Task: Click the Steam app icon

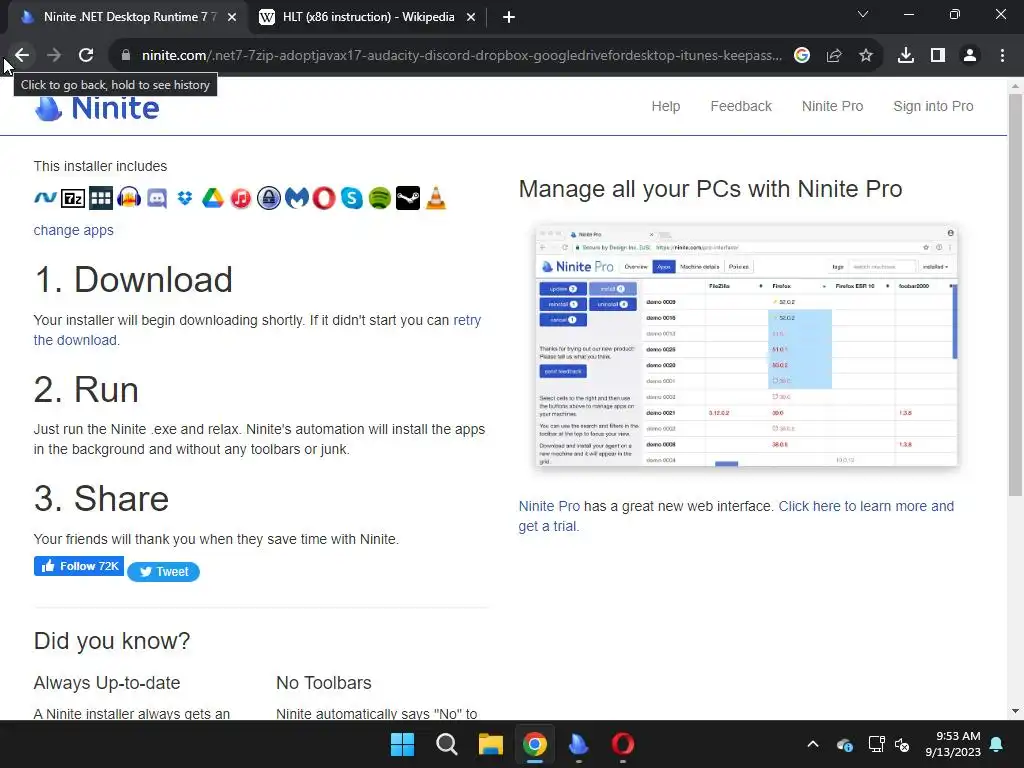Action: 408,198
